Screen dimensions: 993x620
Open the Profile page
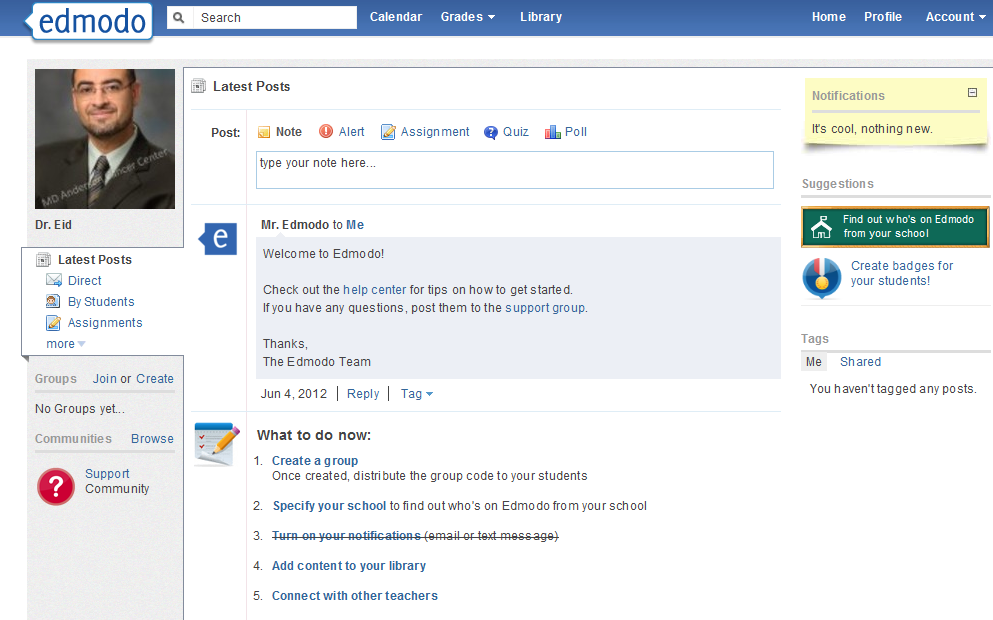883,17
